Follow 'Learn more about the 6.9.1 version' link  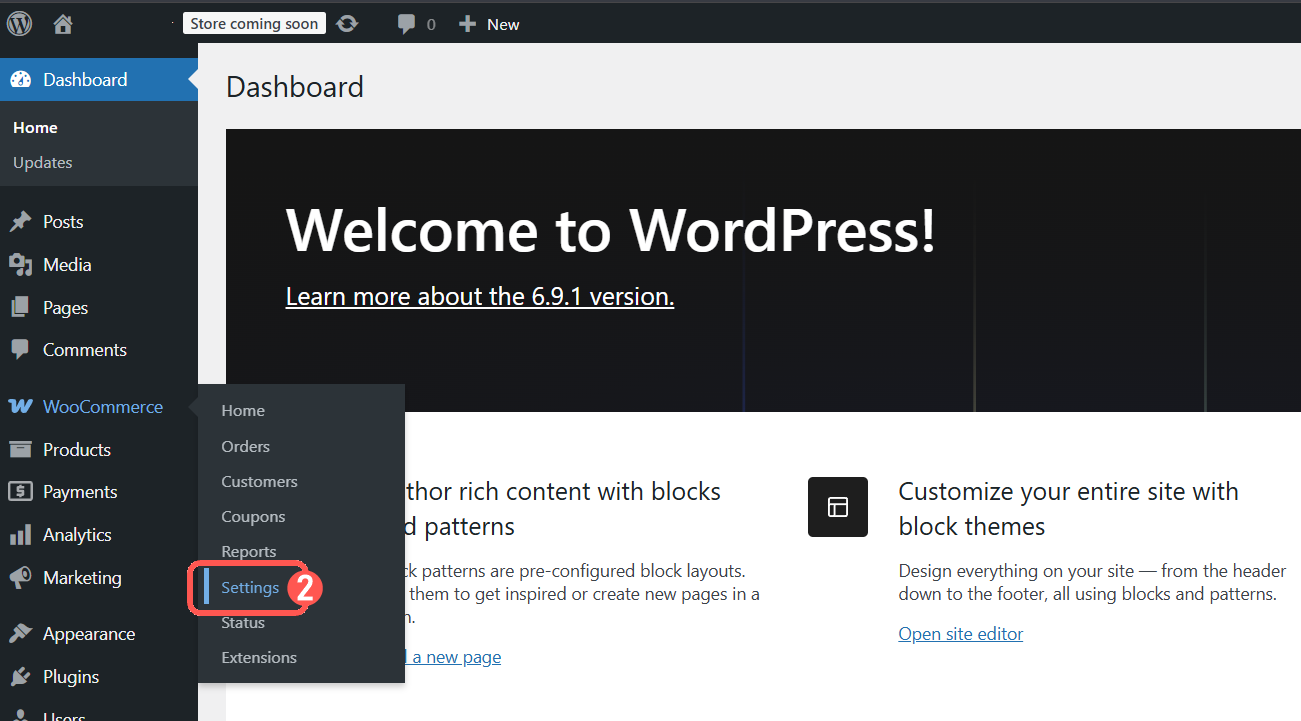[480, 297]
